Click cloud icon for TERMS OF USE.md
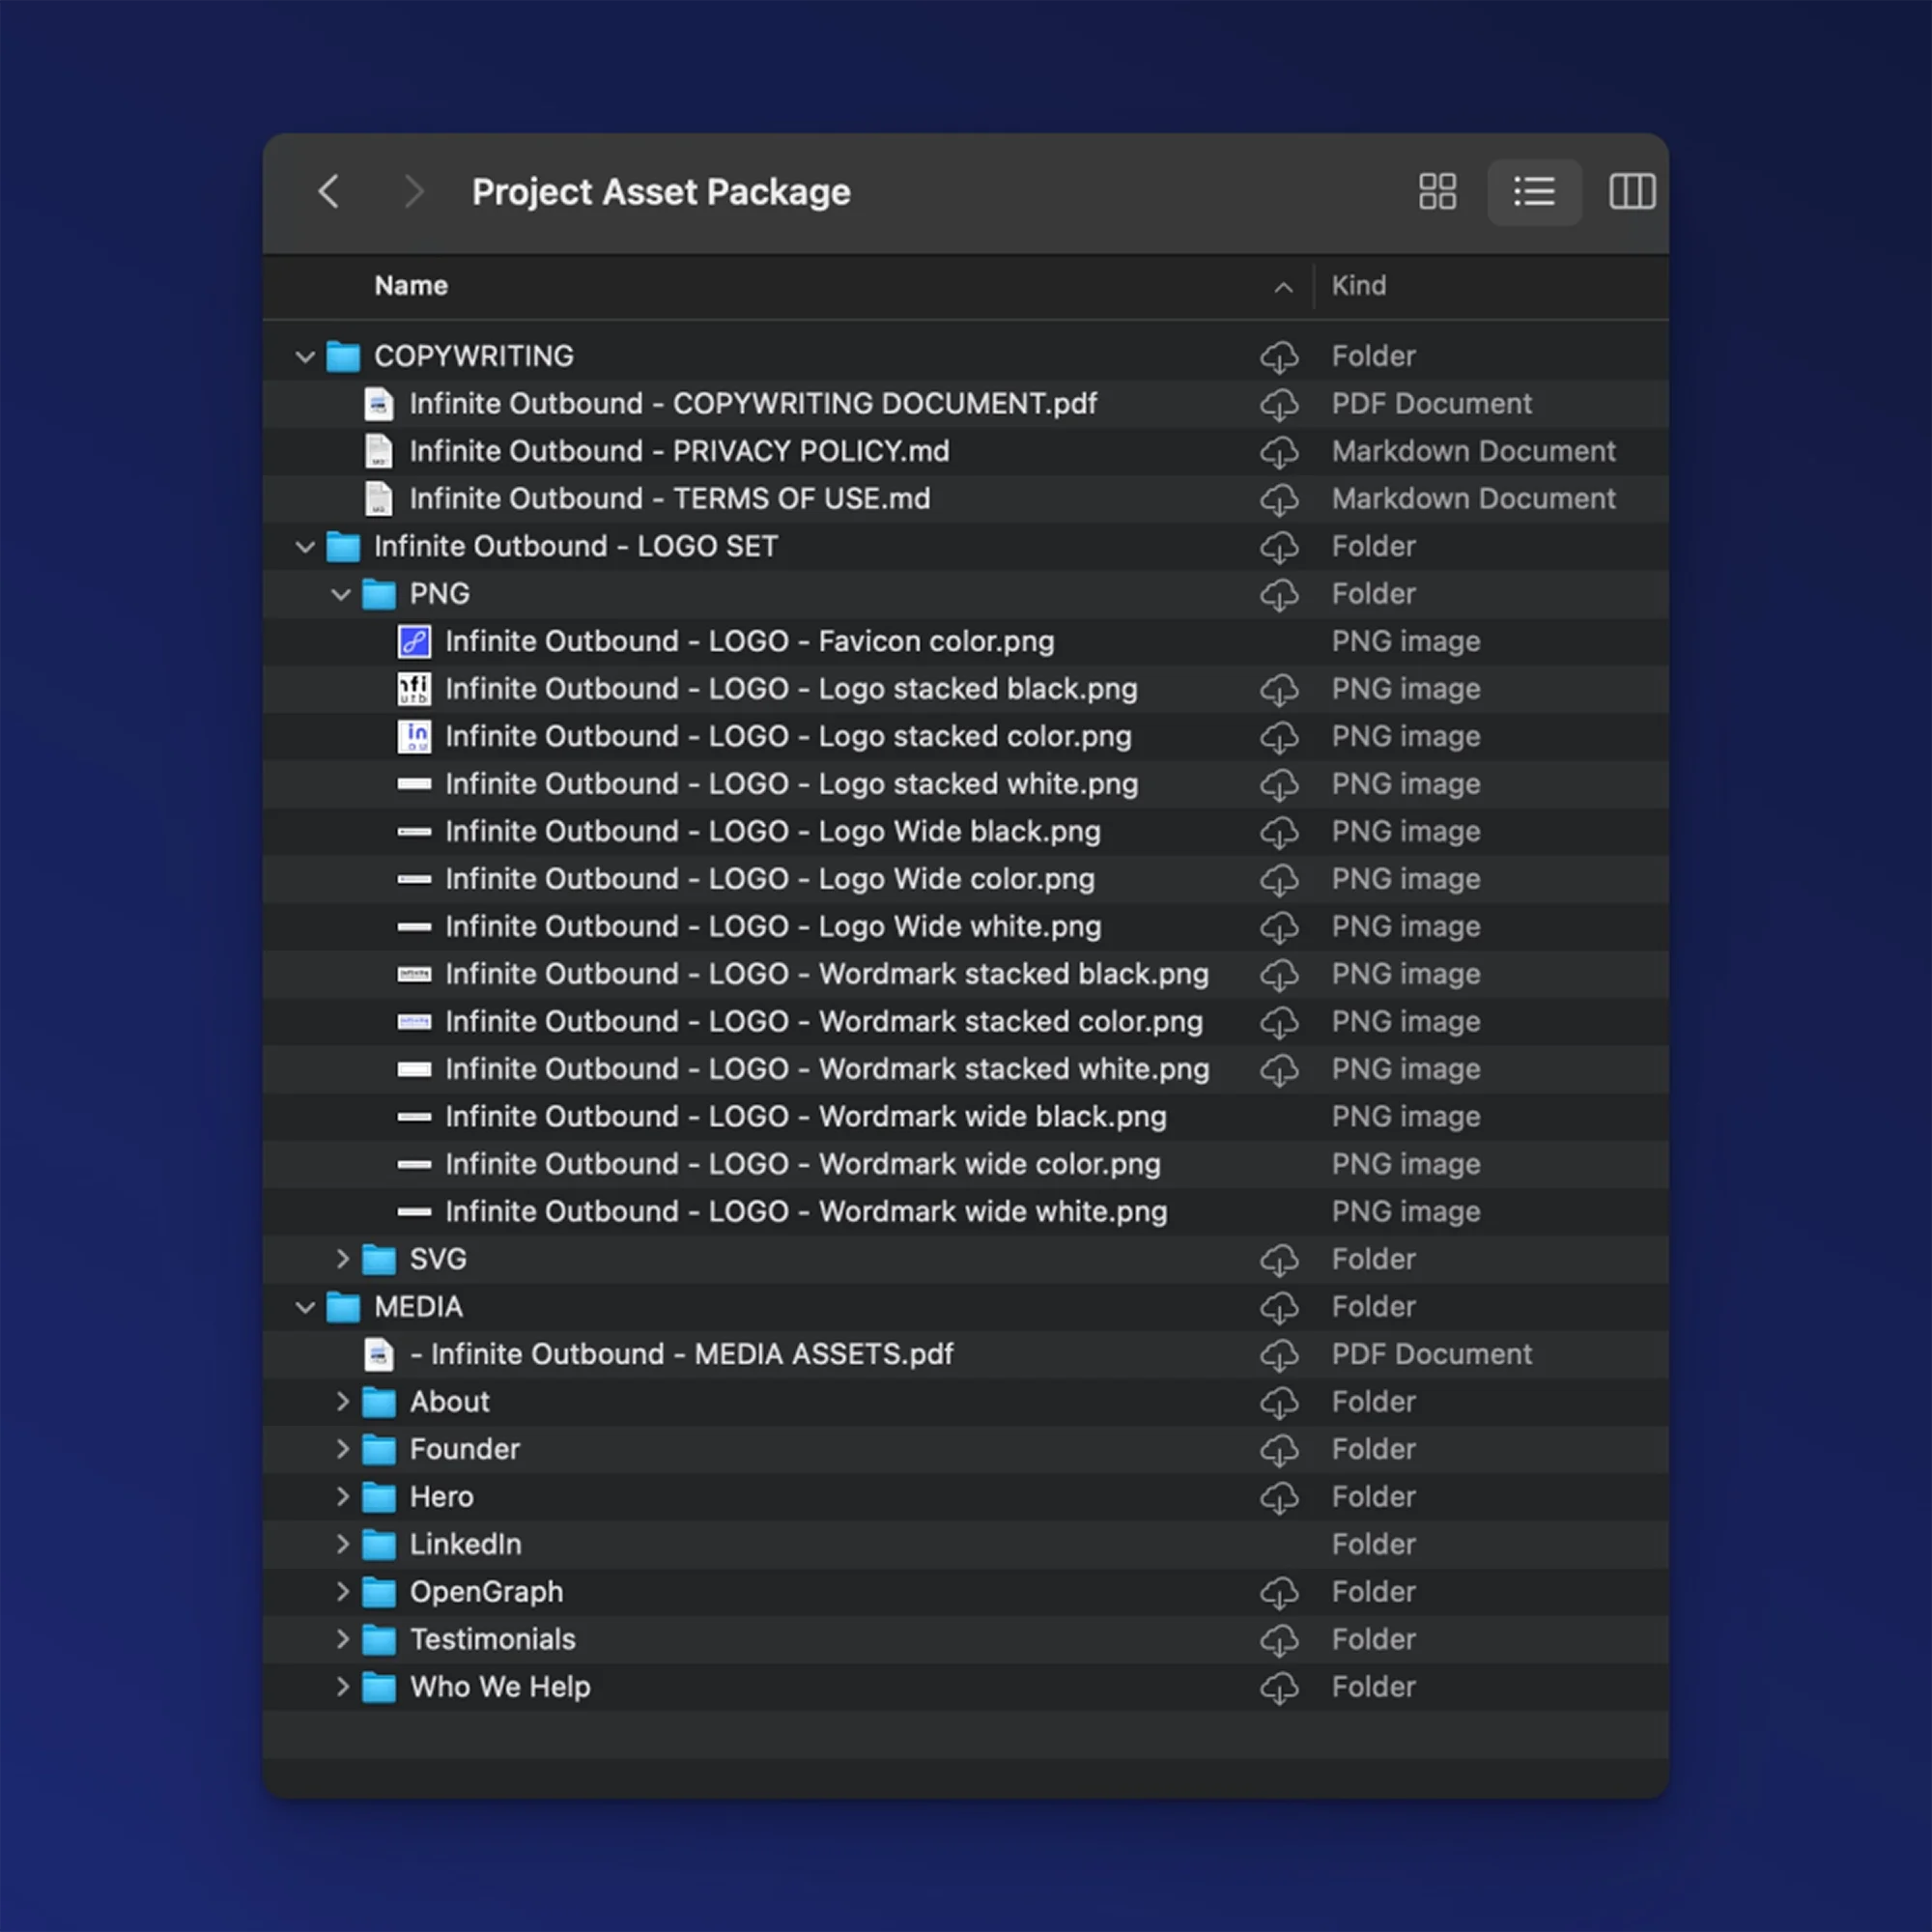Viewport: 1932px width, 1932px height. tap(1279, 499)
